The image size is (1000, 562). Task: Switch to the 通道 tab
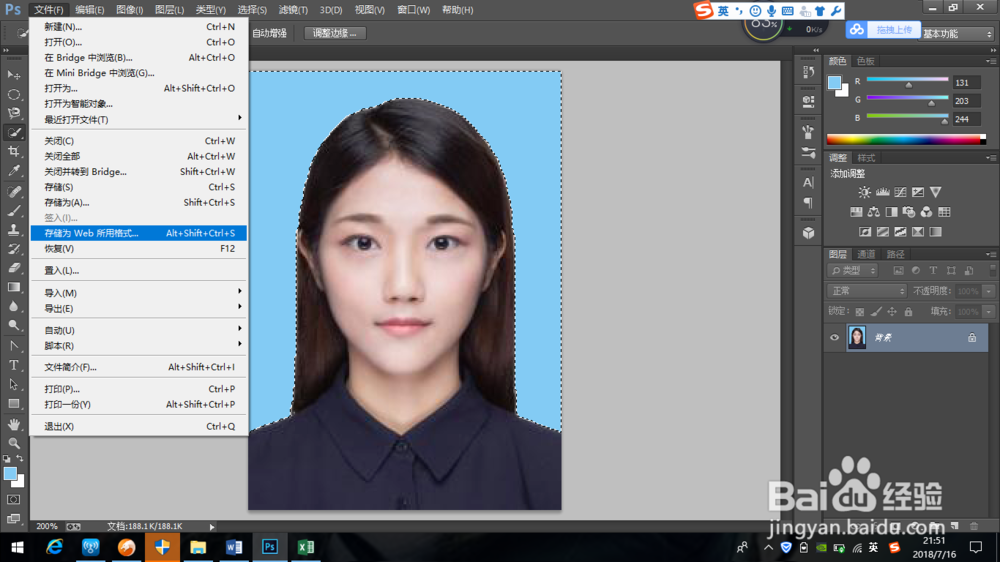[866, 254]
